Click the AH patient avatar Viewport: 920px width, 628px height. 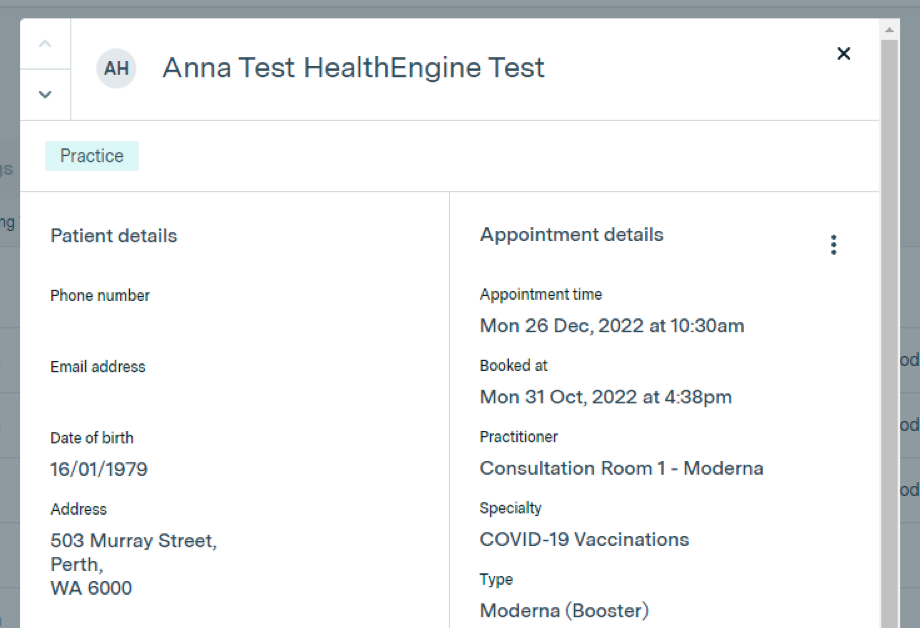pos(116,69)
